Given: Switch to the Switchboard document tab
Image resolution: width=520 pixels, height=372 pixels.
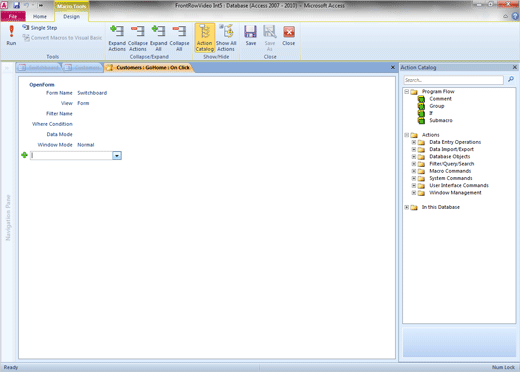Looking at the screenshot, I should coord(39,68).
